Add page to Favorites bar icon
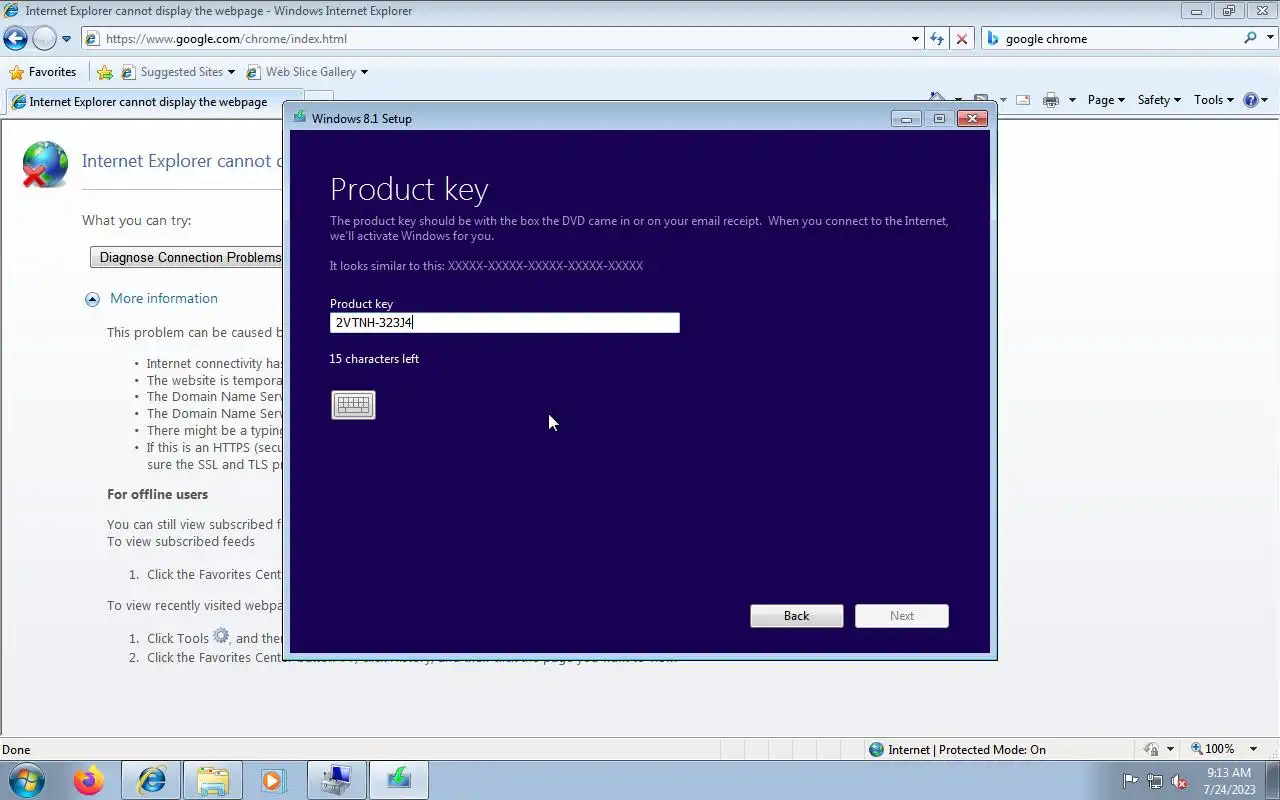The image size is (1280, 800). 105,72
